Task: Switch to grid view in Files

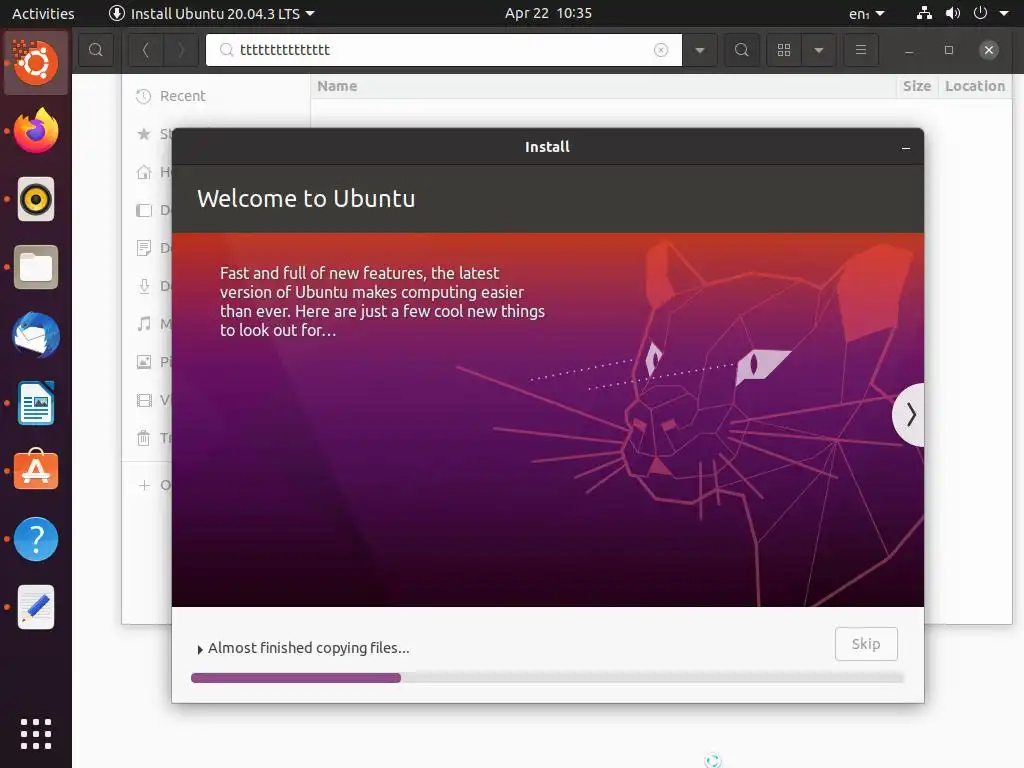Action: [784, 50]
